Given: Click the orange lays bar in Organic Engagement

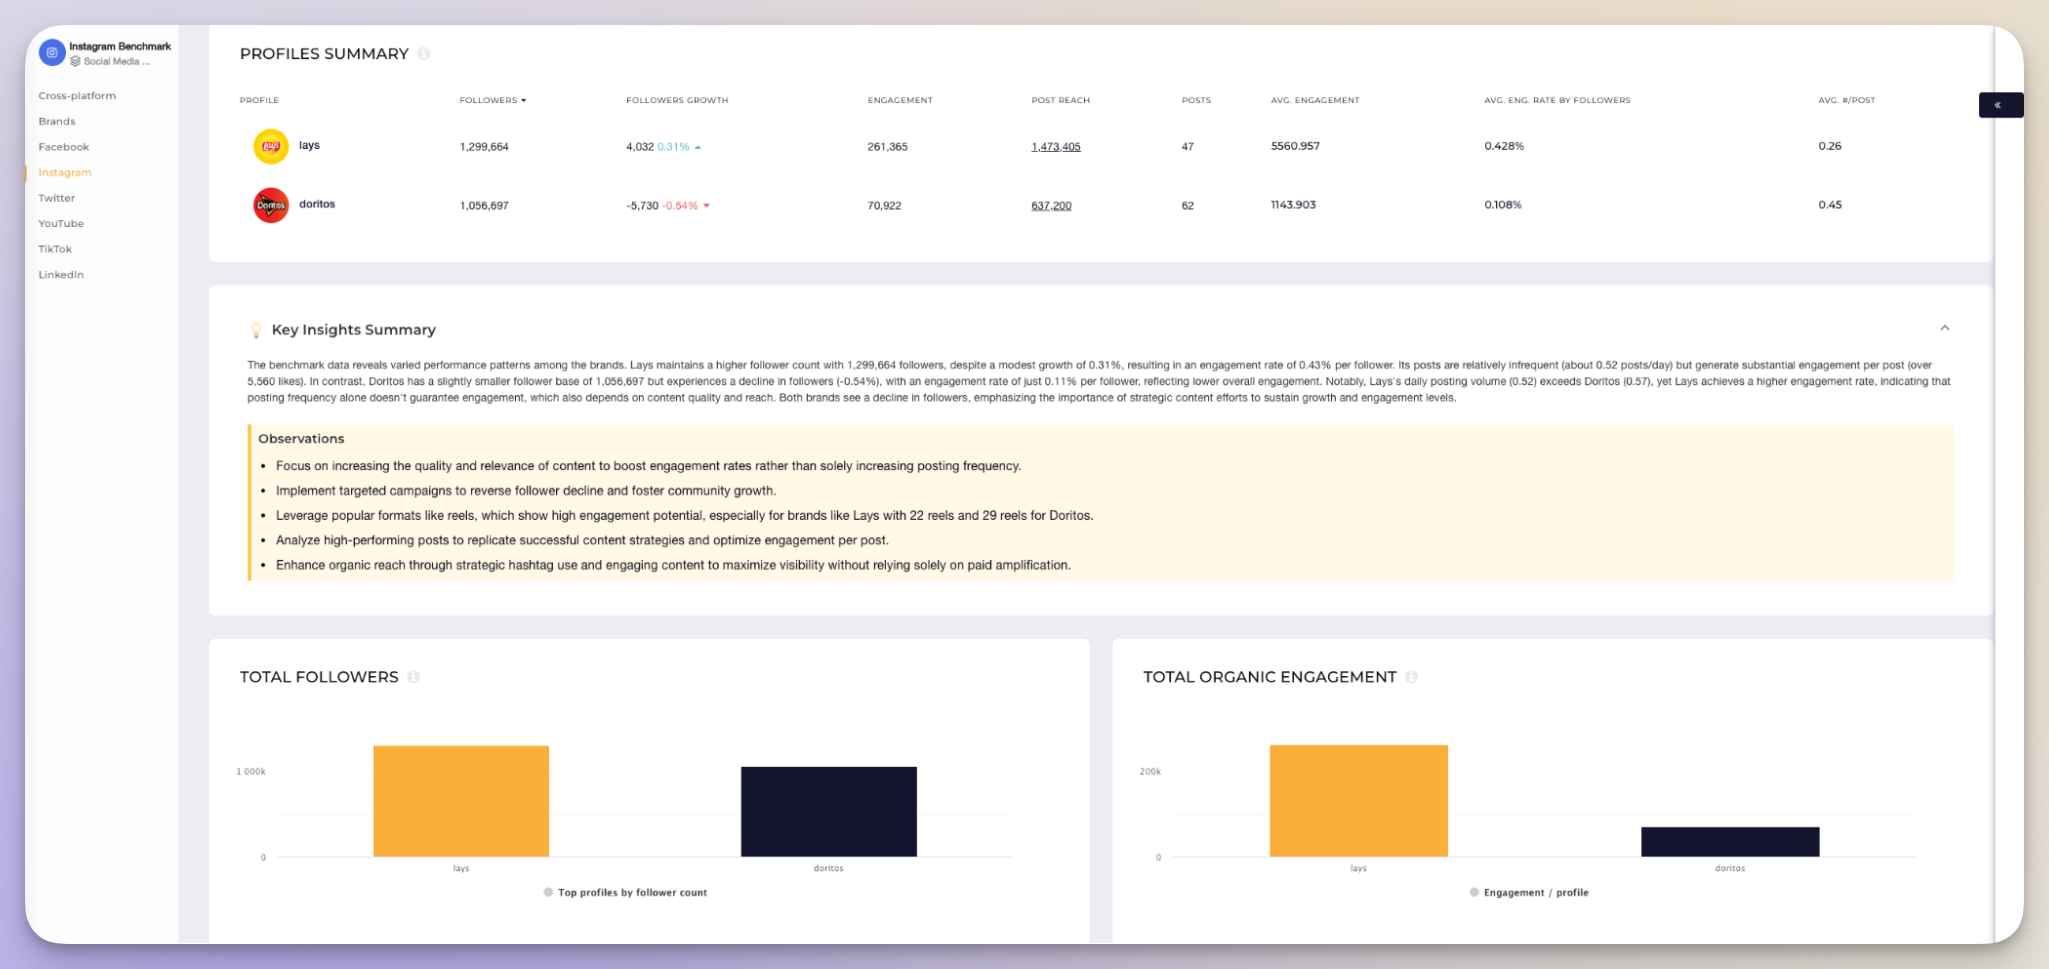Looking at the screenshot, I should [1359, 801].
